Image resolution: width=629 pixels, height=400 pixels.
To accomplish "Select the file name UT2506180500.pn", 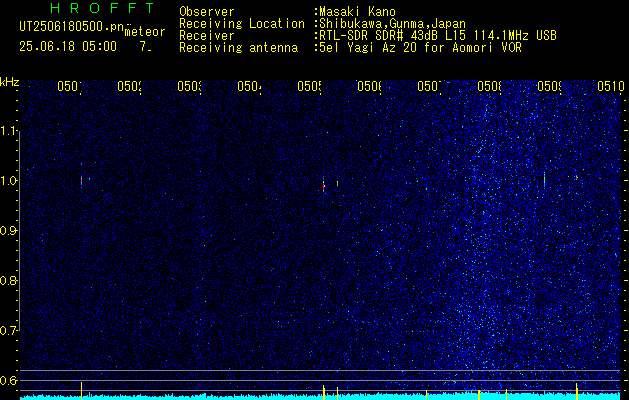I will tap(72, 27).
